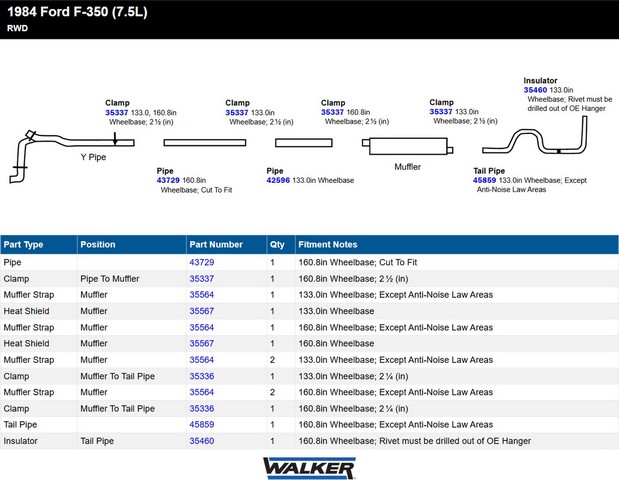Click the Y Pipe diagram illustration
619x480 pixels.
tap(71, 156)
